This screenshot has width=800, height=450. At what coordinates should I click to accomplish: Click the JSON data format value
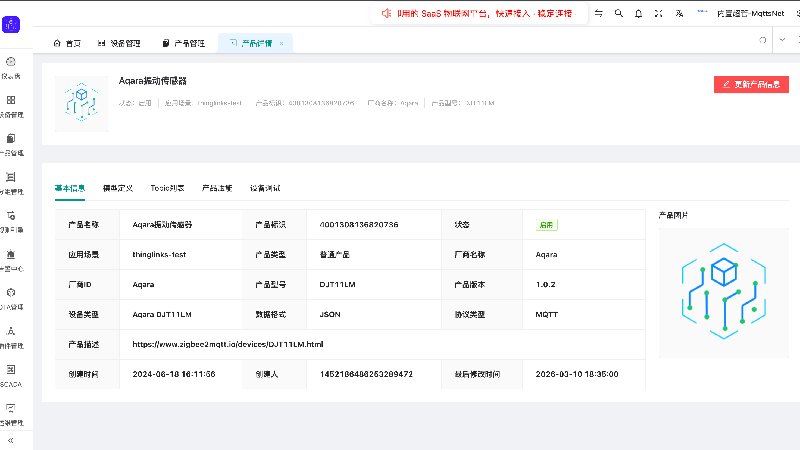[330, 315]
